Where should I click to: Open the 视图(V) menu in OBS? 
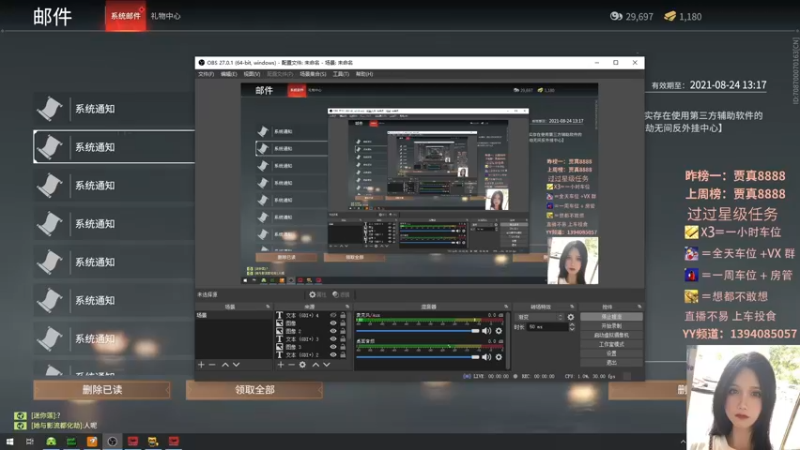click(252, 74)
